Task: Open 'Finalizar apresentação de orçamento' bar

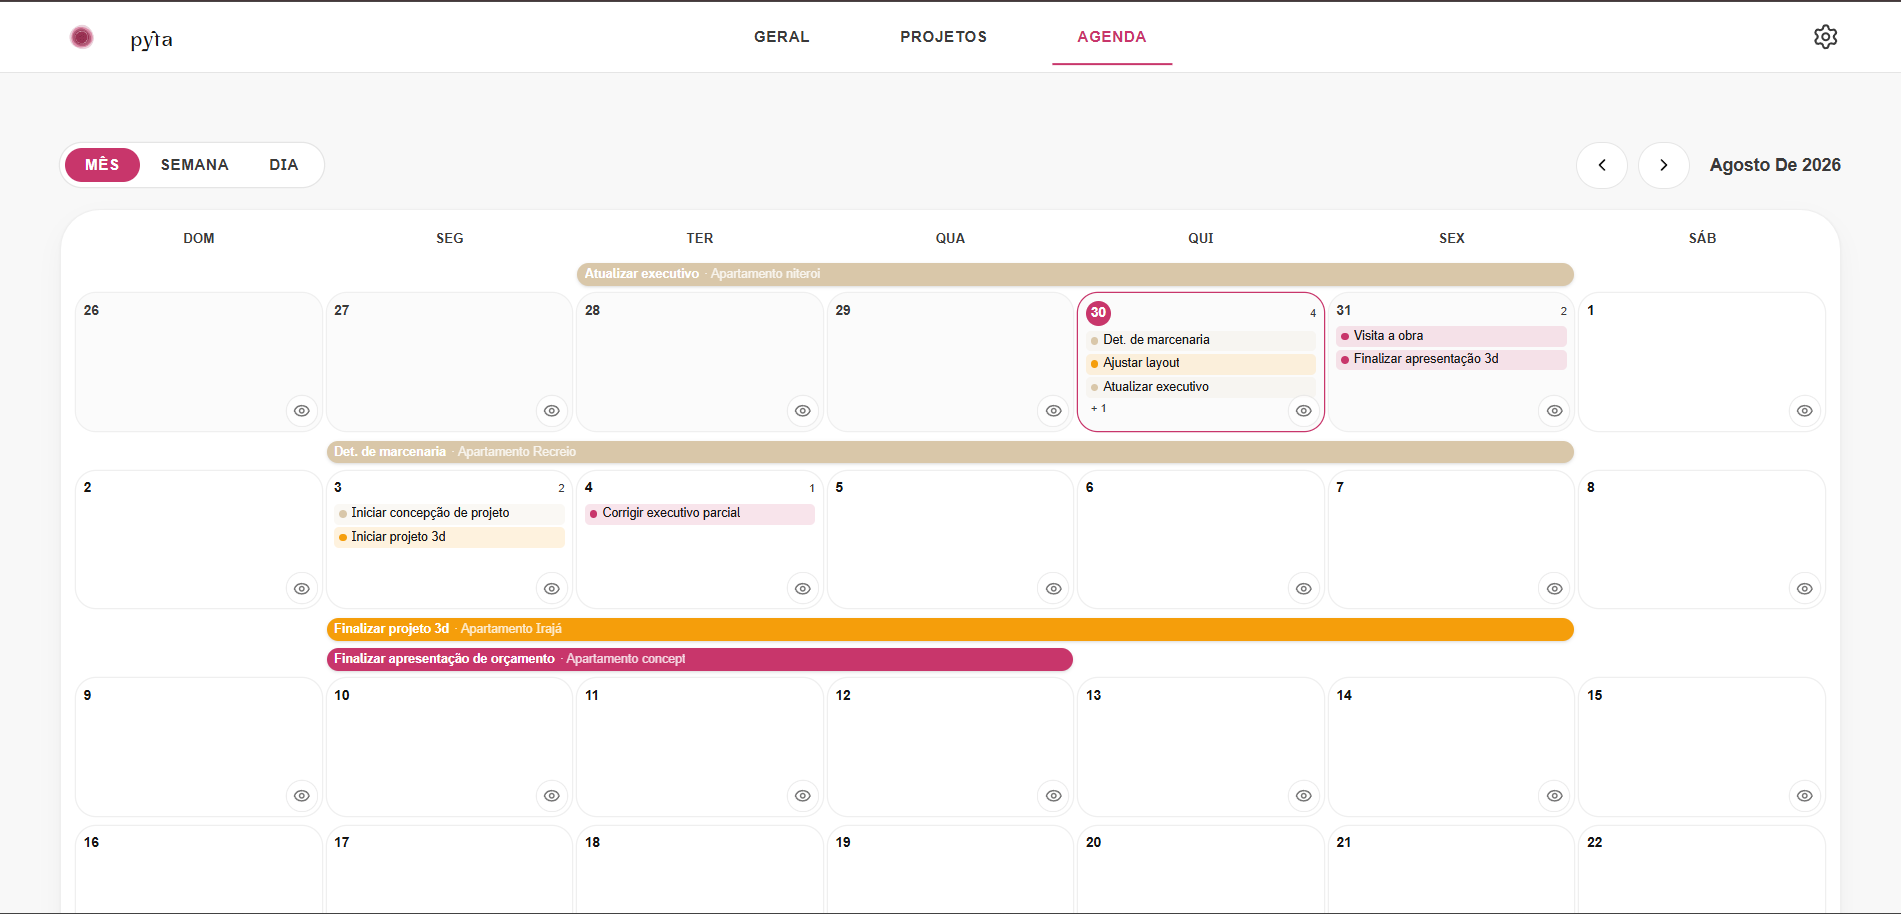Action: [700, 659]
